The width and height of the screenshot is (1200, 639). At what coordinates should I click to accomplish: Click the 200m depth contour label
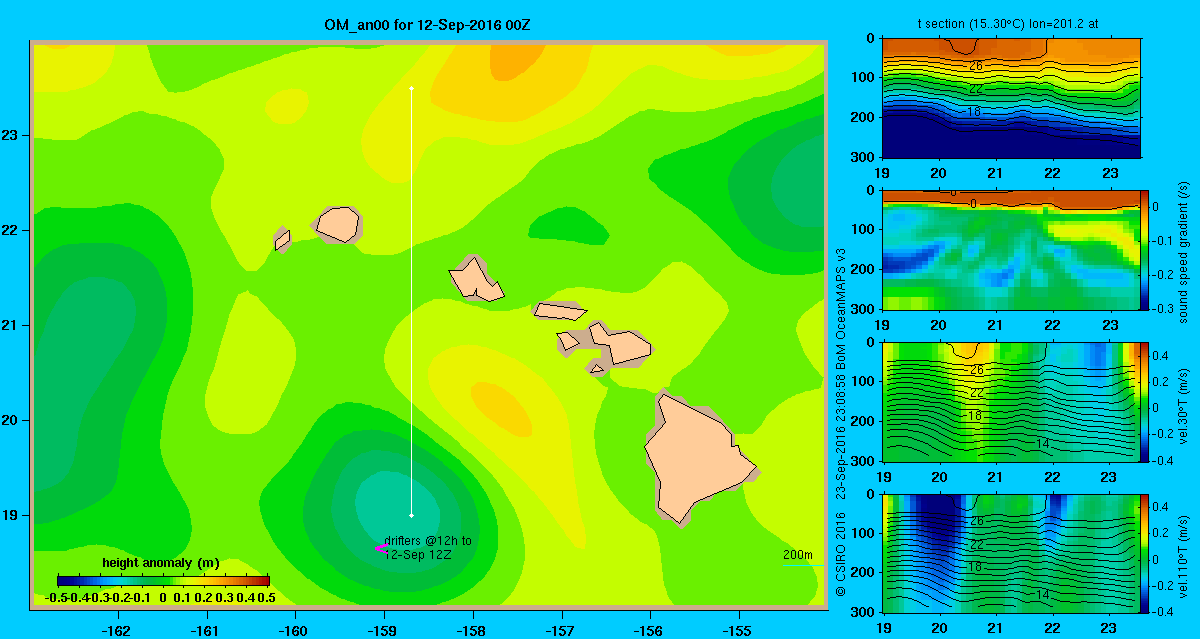[797, 554]
